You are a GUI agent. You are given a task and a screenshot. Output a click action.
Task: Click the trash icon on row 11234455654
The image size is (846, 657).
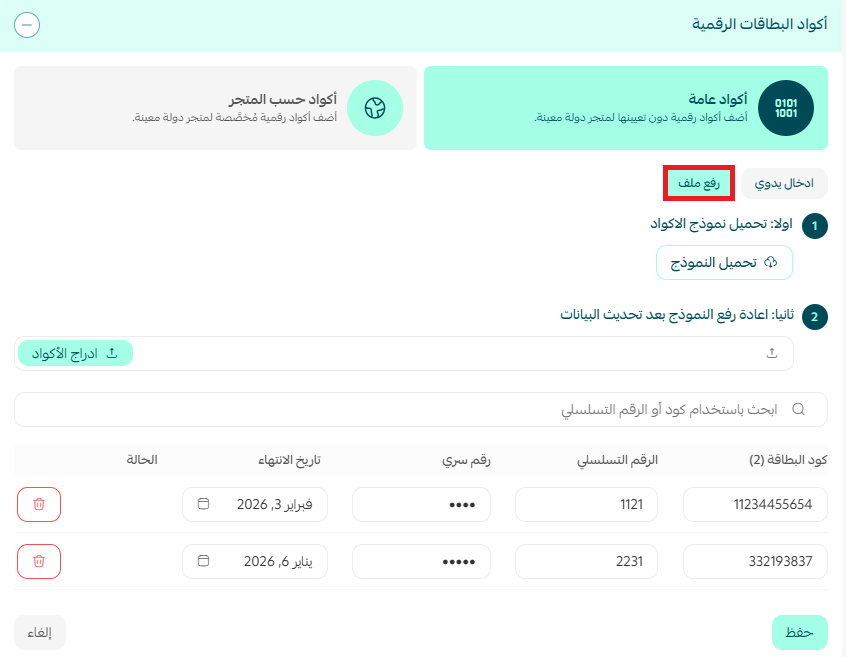38,504
